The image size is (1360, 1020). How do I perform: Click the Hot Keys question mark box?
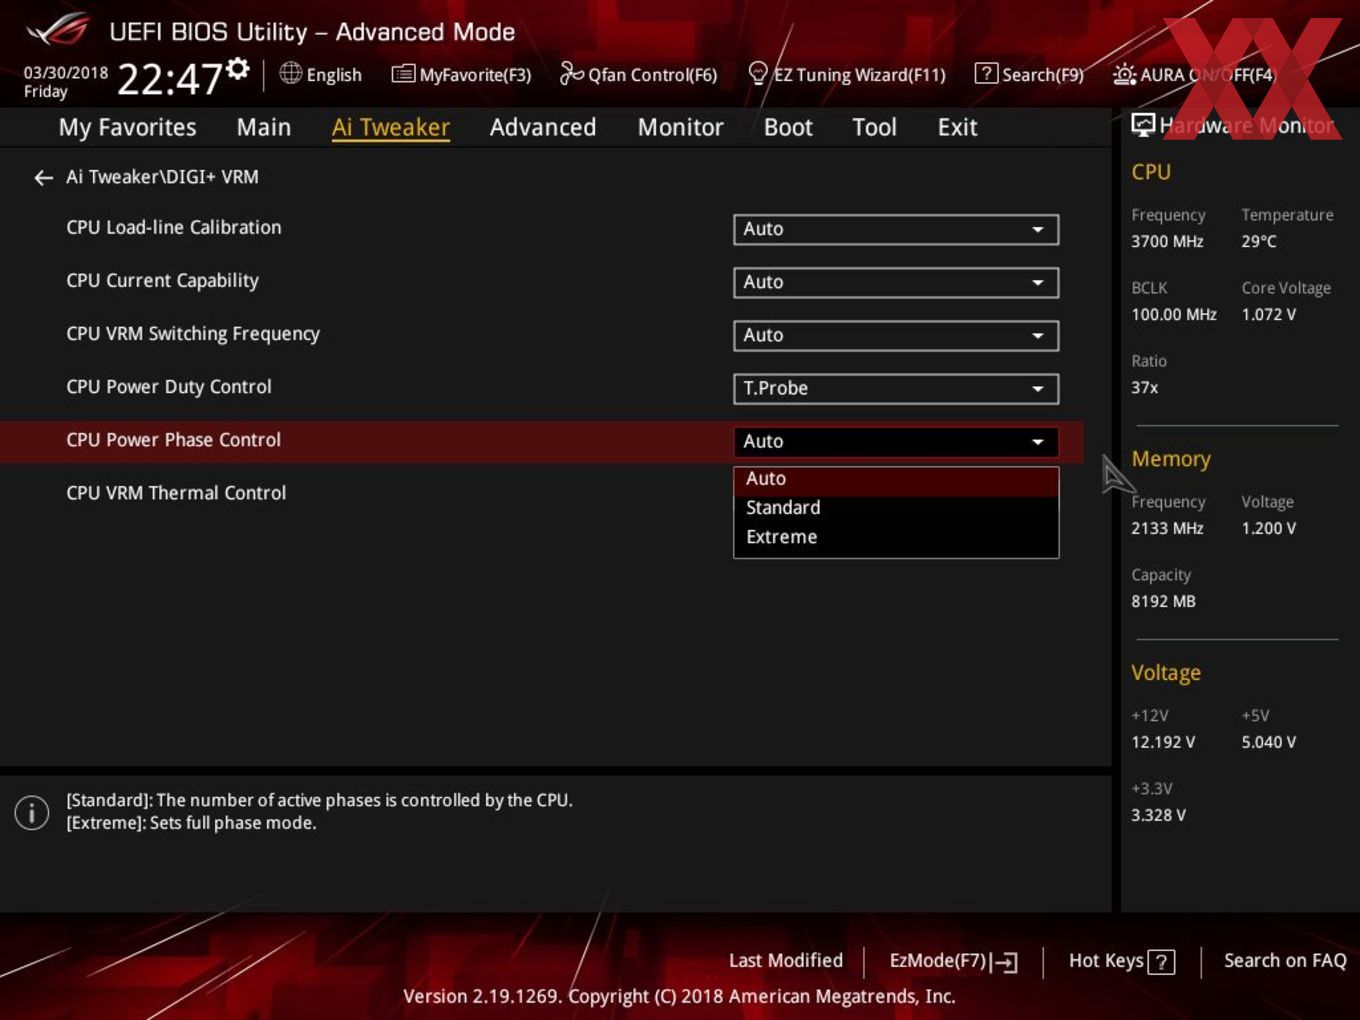click(x=1161, y=962)
